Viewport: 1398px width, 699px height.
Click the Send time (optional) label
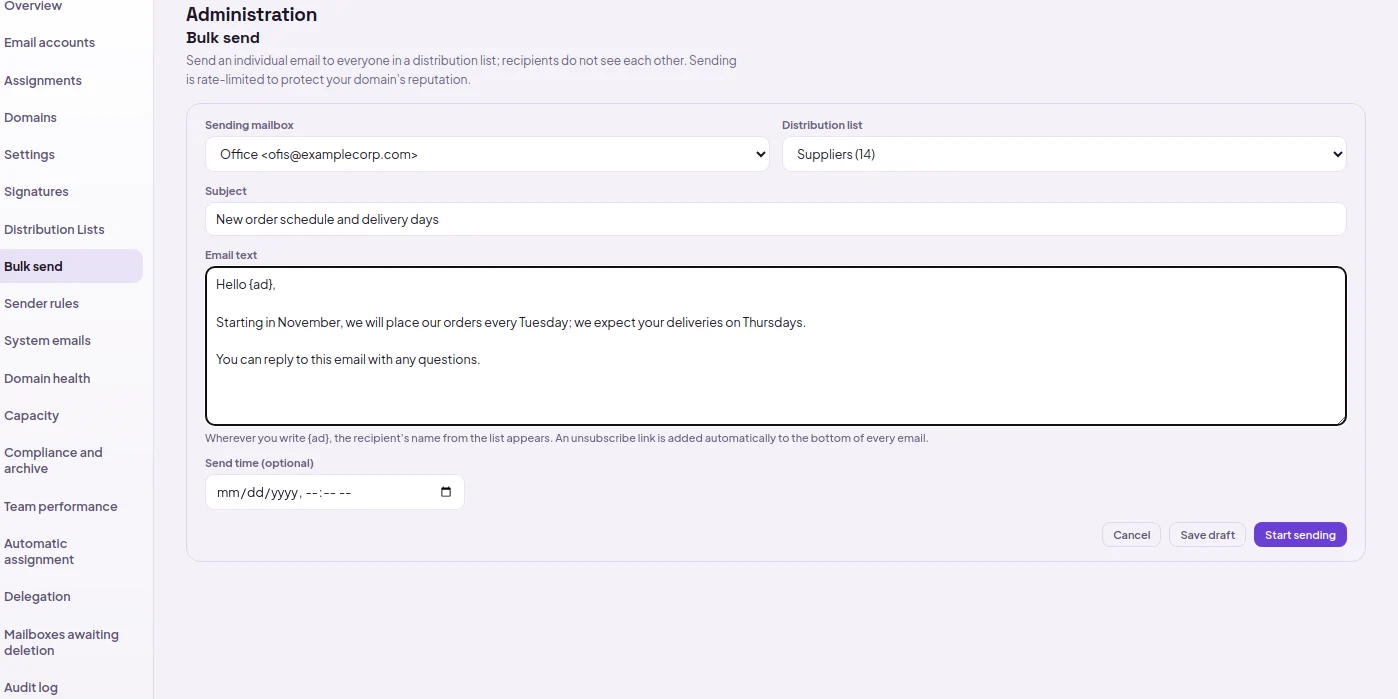point(259,463)
